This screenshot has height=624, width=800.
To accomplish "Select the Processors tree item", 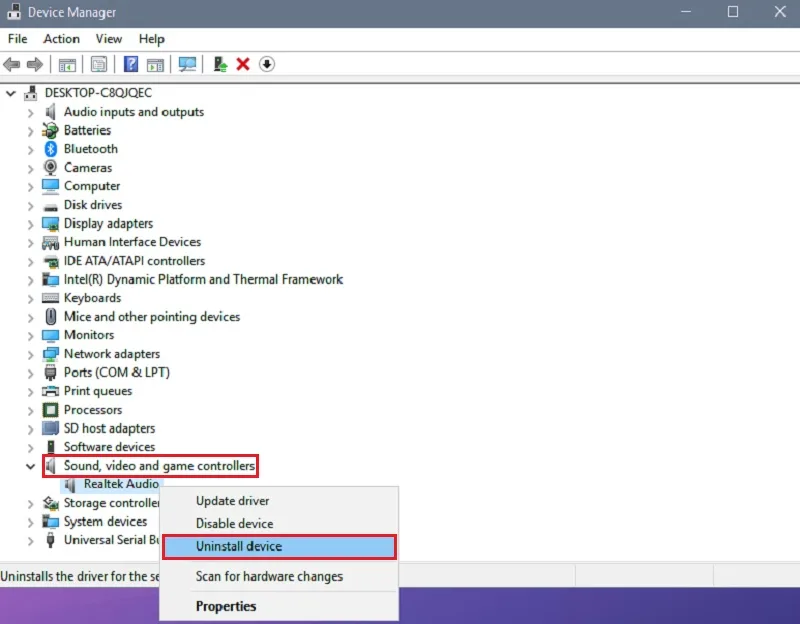I will (x=92, y=410).
